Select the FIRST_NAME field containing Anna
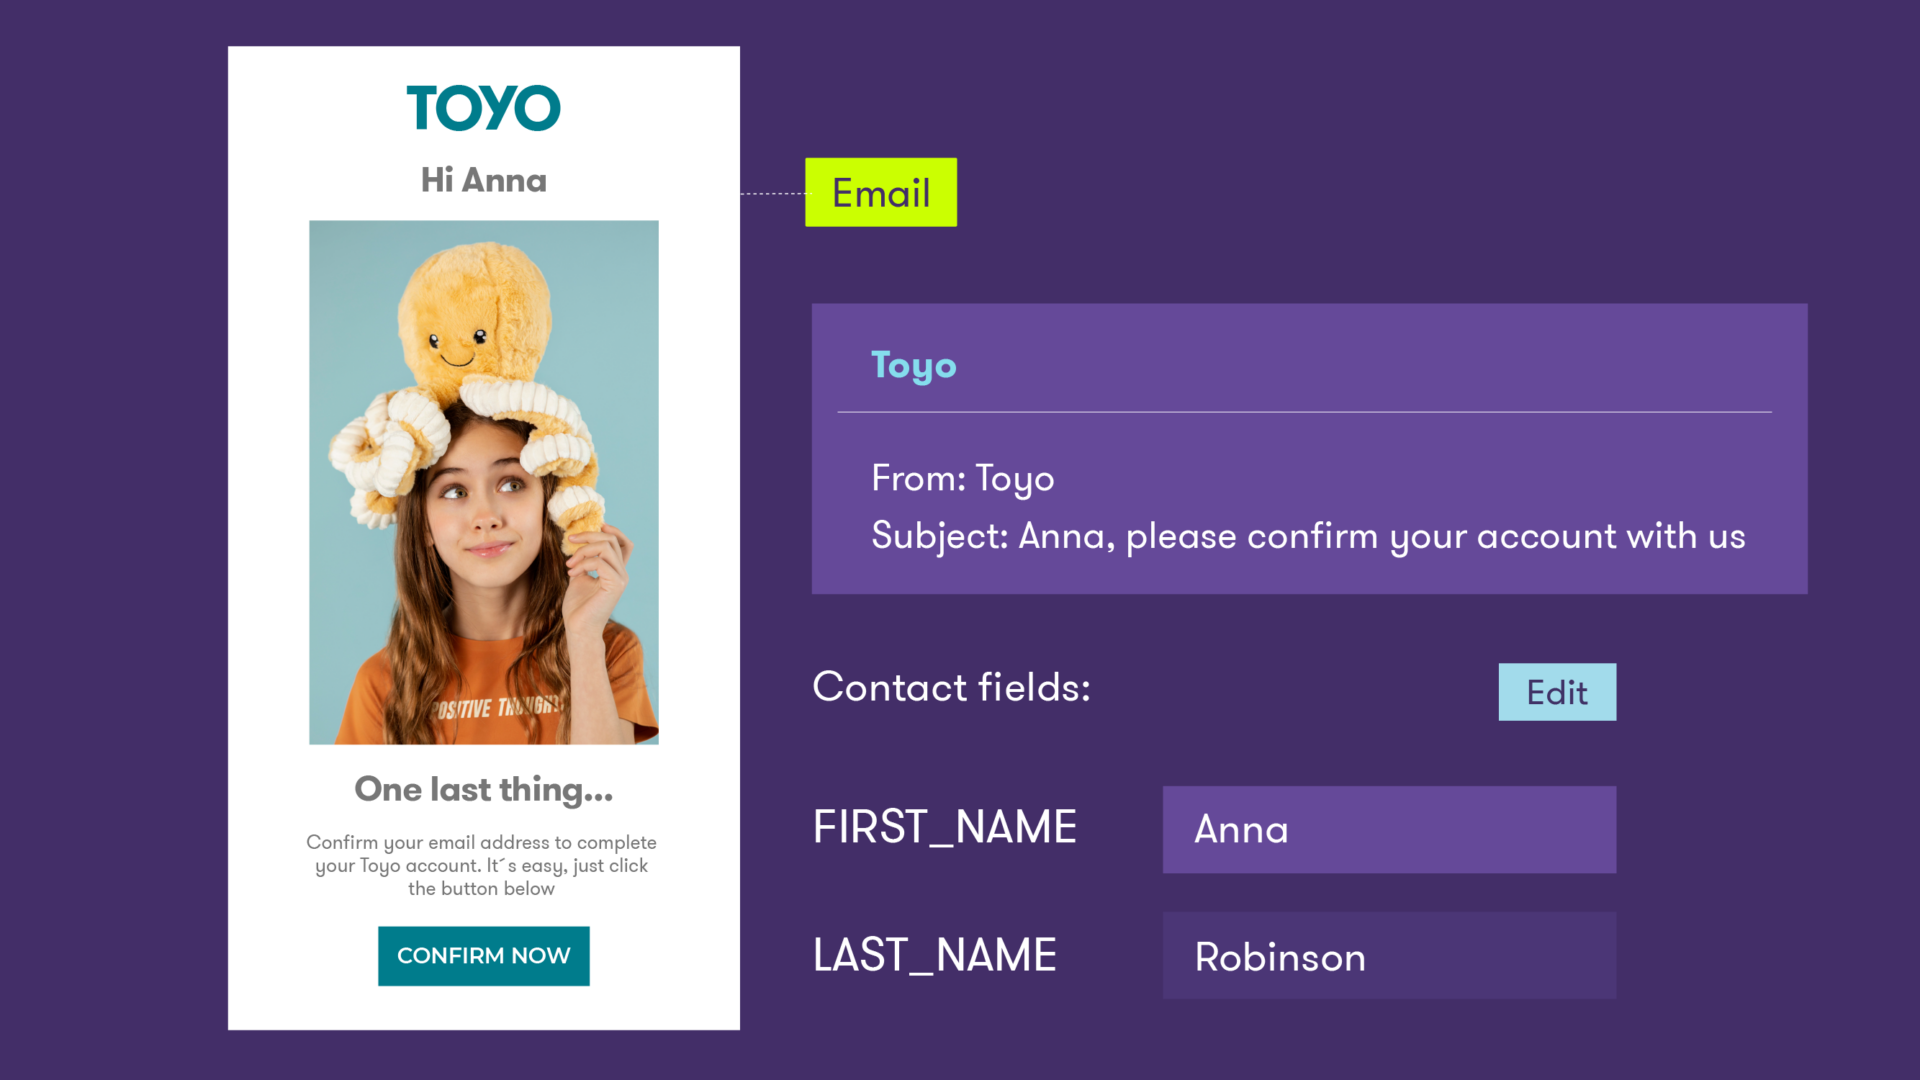The height and width of the screenshot is (1080, 1920). [1388, 829]
